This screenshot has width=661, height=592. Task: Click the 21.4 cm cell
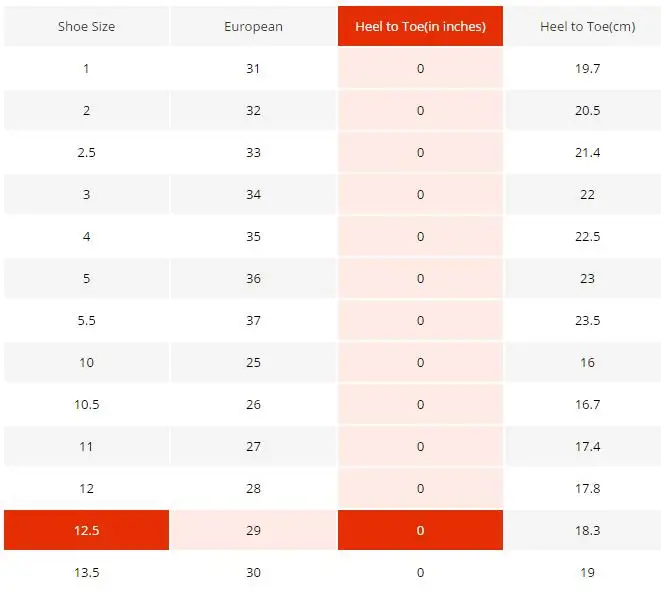[588, 152]
